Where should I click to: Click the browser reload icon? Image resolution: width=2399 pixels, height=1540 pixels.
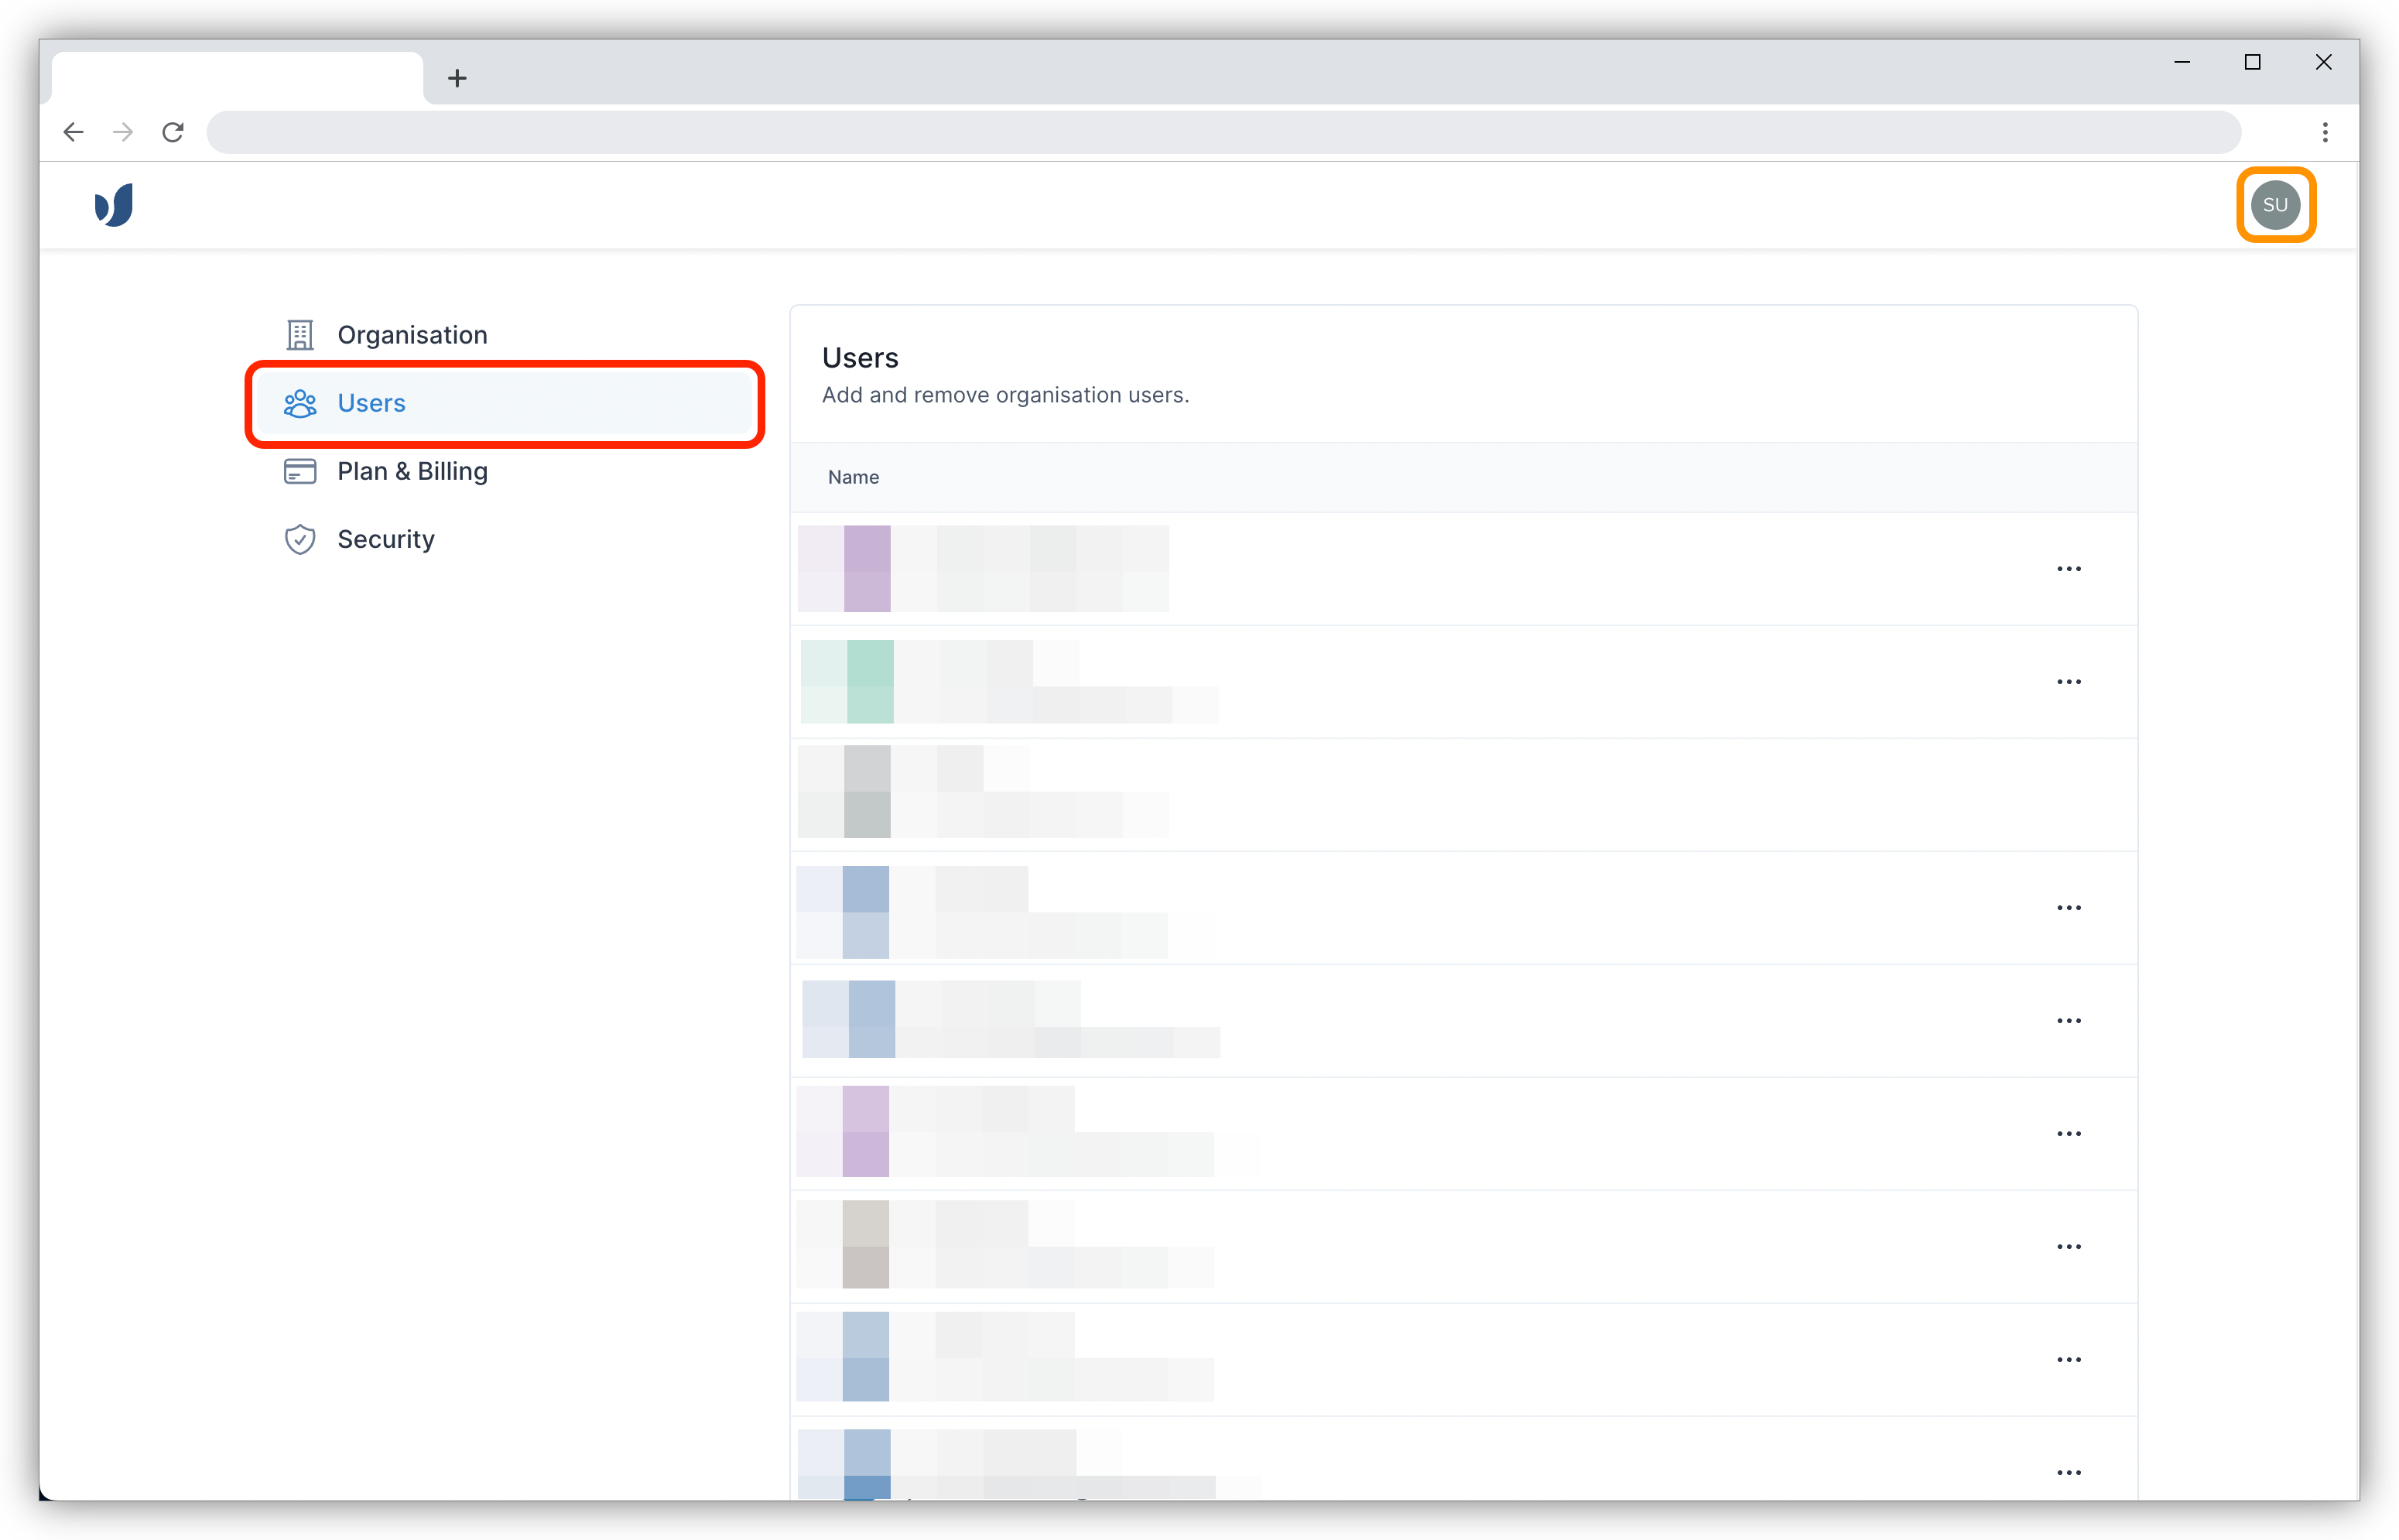172,131
